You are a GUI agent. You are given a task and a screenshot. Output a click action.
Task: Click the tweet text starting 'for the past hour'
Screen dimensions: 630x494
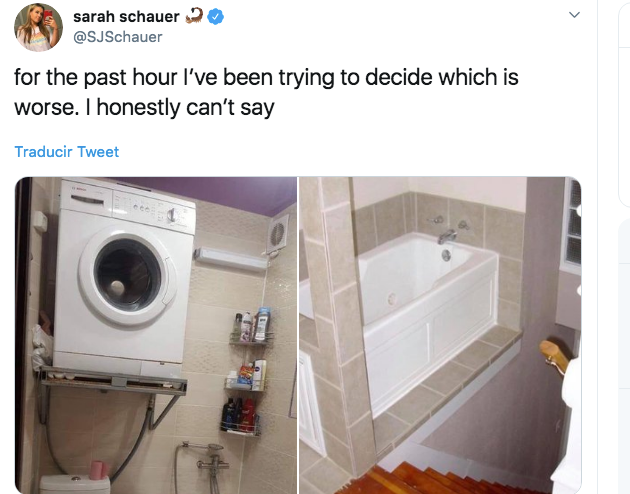(266, 77)
